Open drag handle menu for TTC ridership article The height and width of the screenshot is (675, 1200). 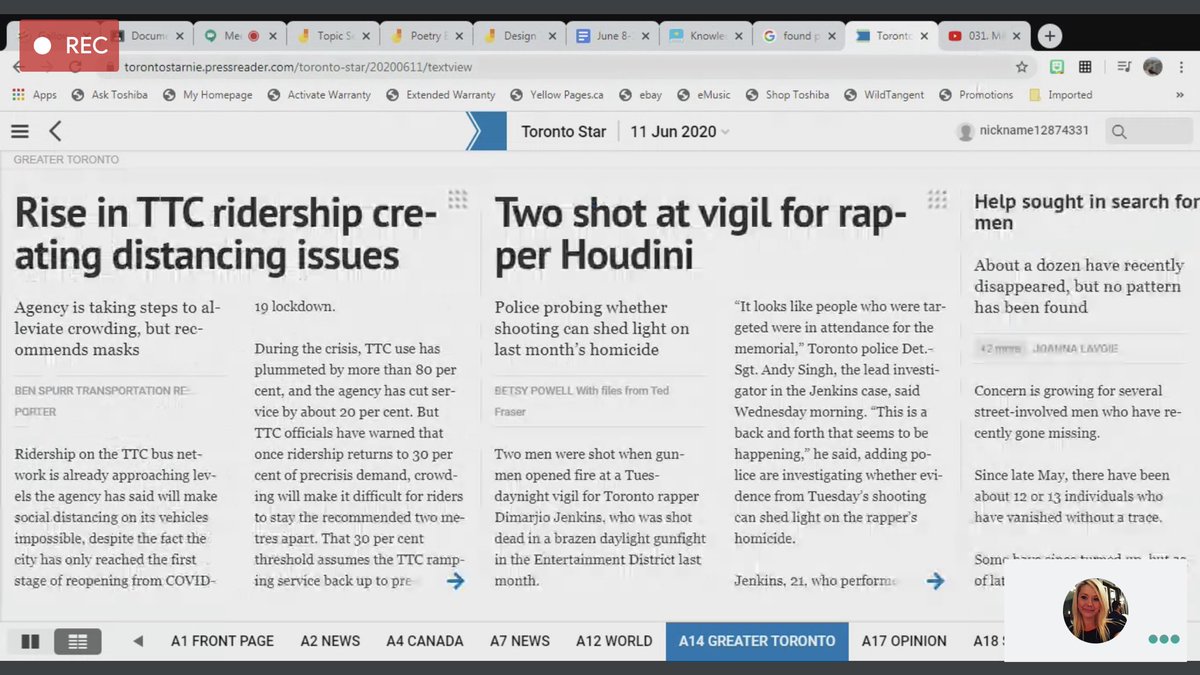[457, 199]
